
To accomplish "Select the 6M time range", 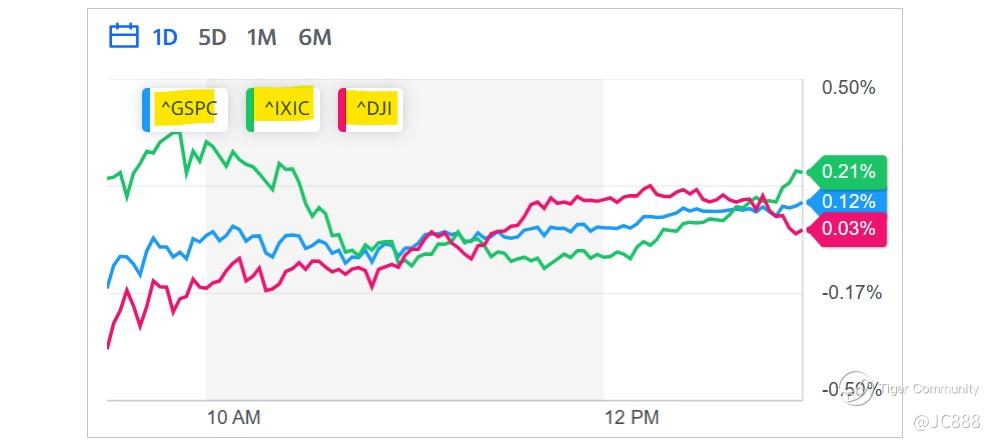I will 314,38.
